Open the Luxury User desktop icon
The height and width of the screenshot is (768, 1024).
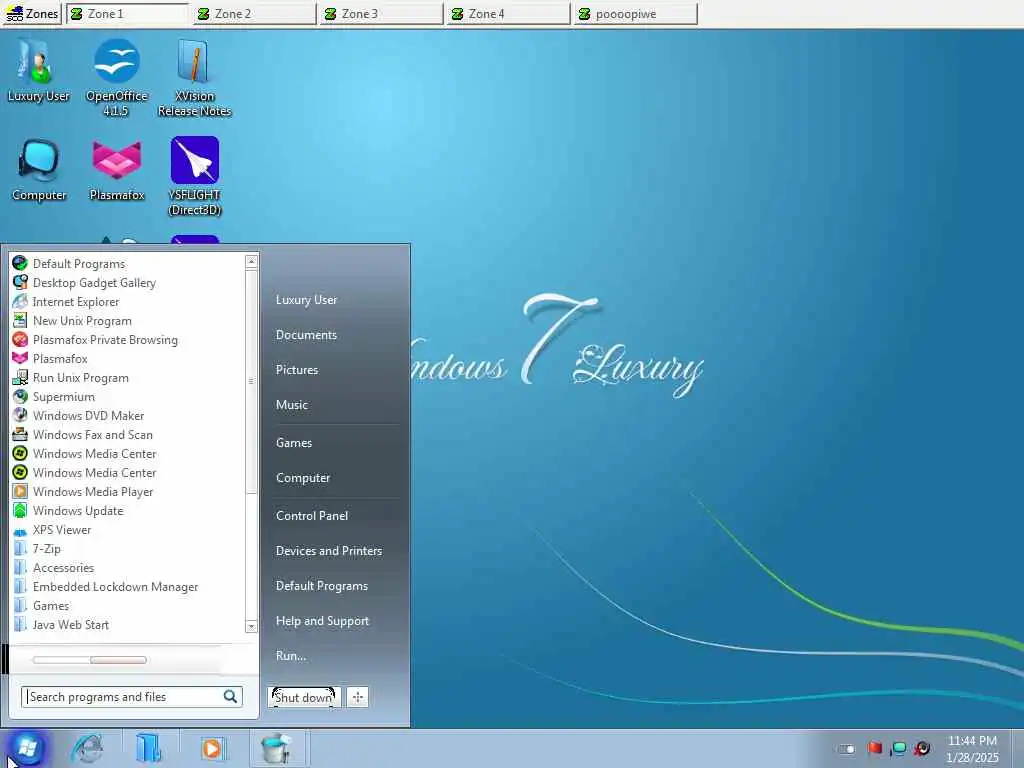[38, 71]
